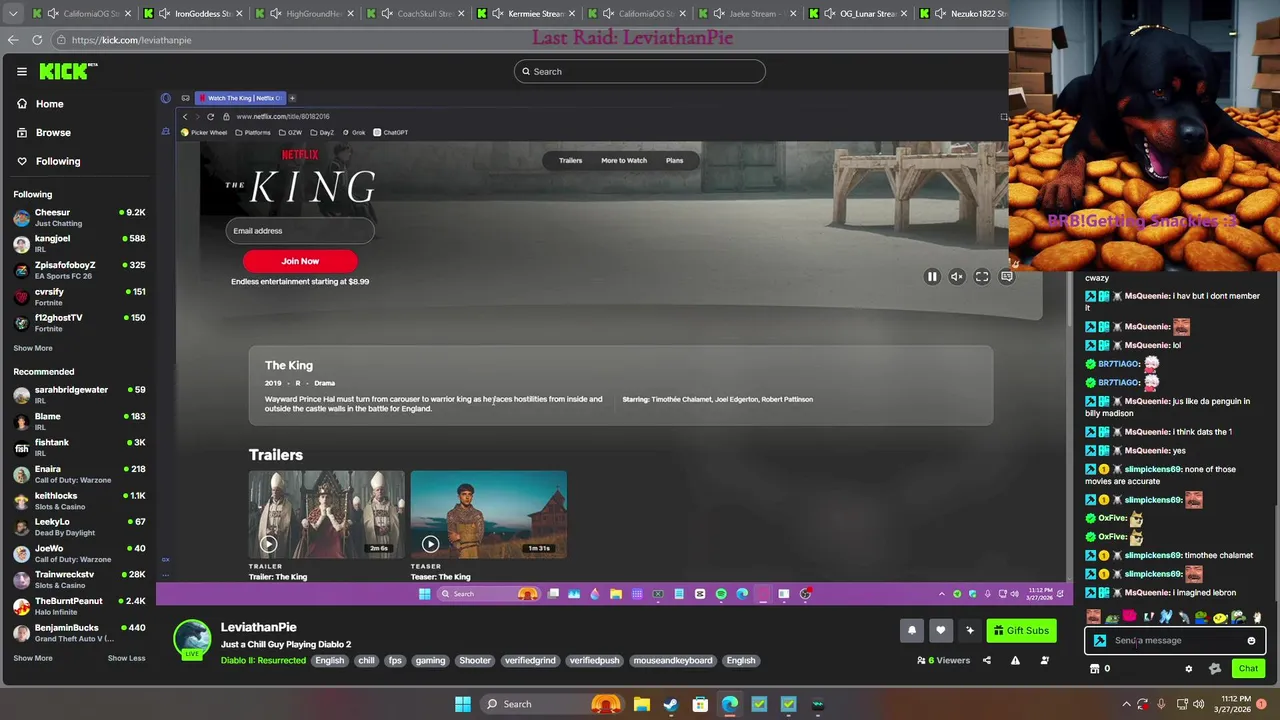
Task: Collapse Recommended list with Show Less
Action: tap(126, 658)
